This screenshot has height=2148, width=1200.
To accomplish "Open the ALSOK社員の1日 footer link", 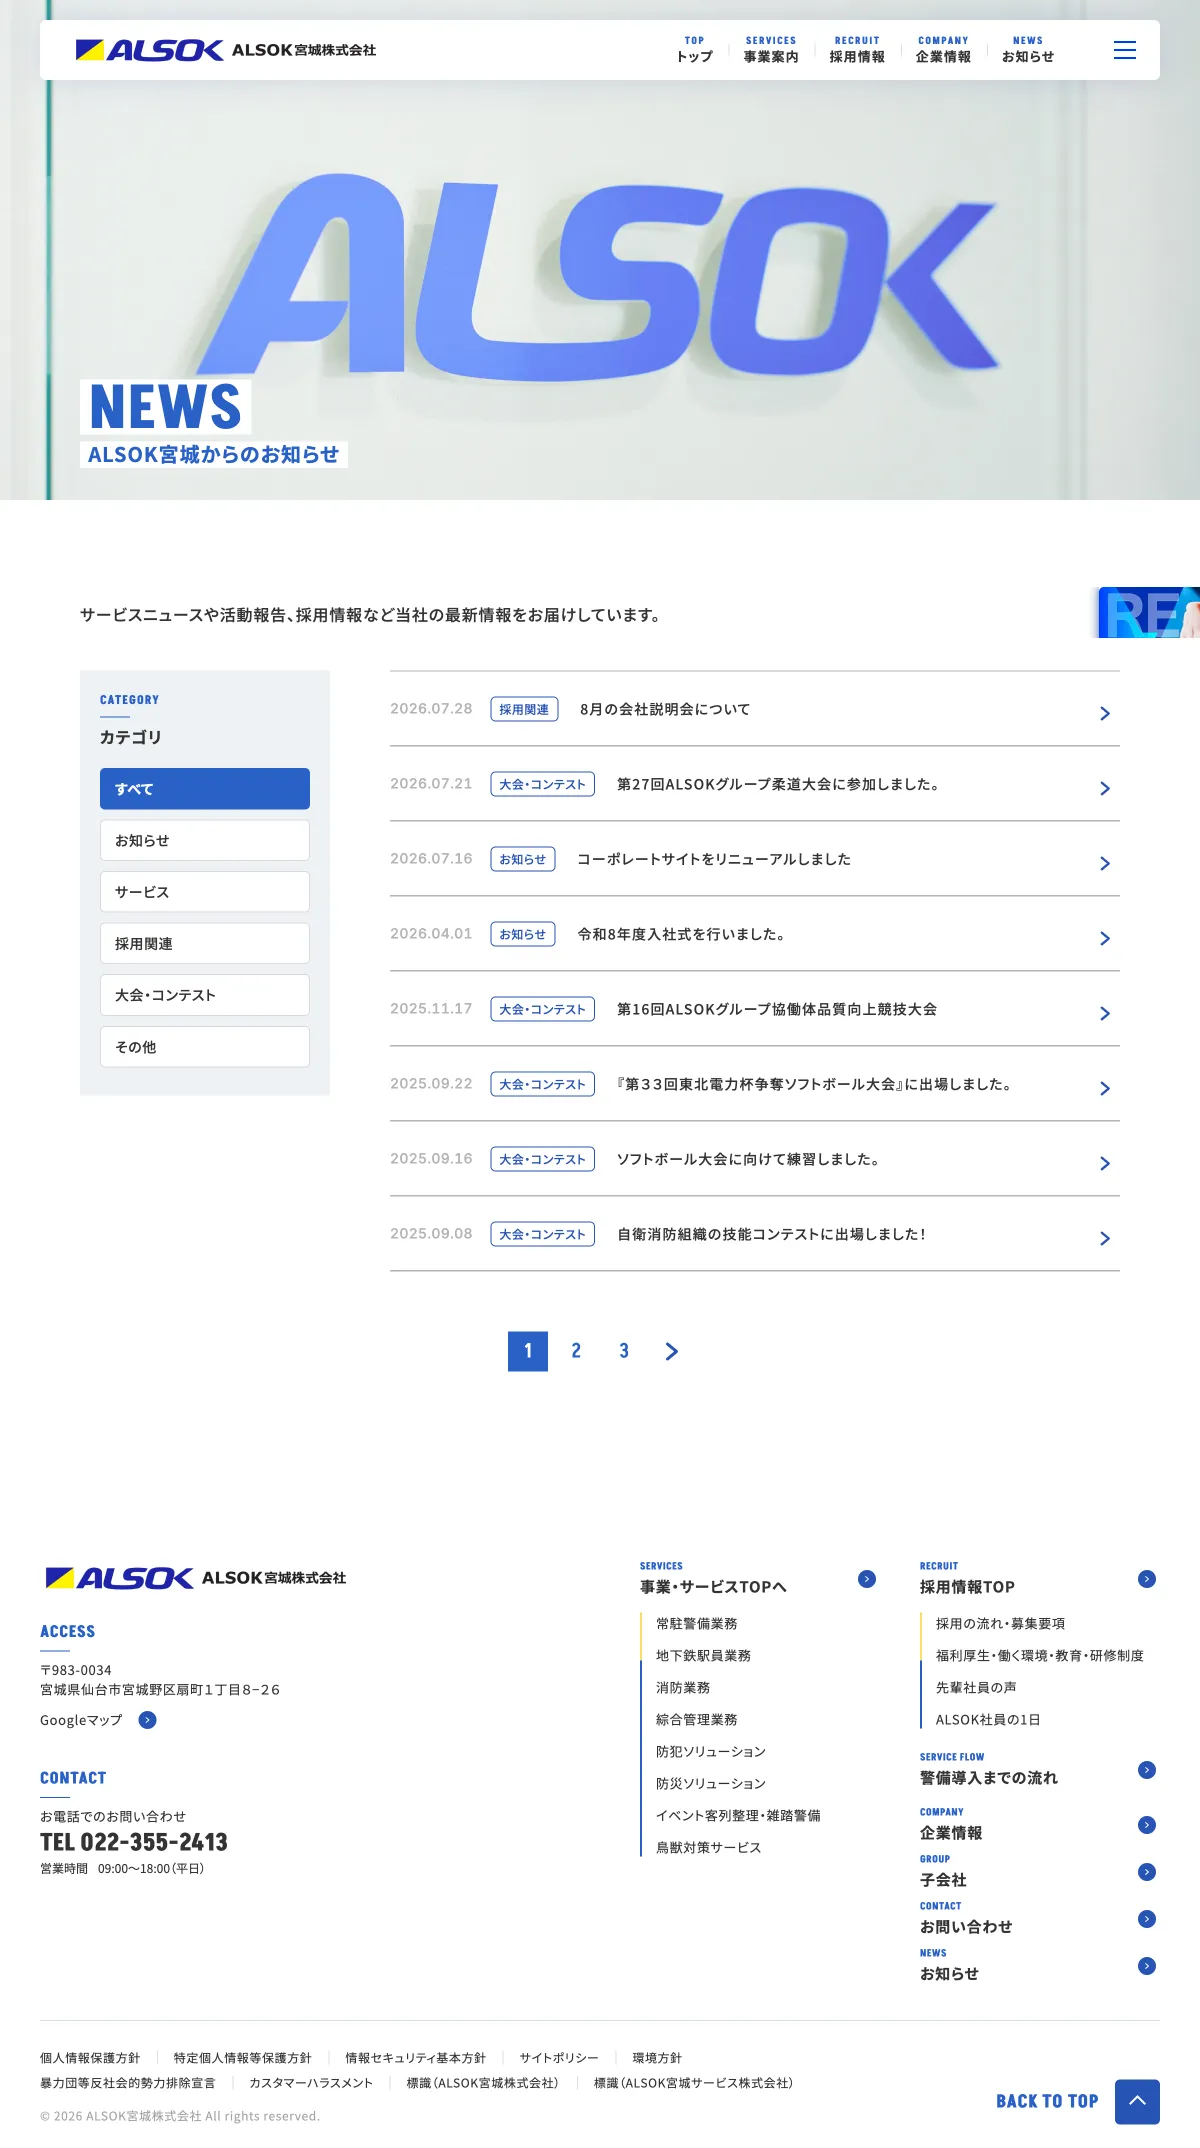I will coord(988,1720).
